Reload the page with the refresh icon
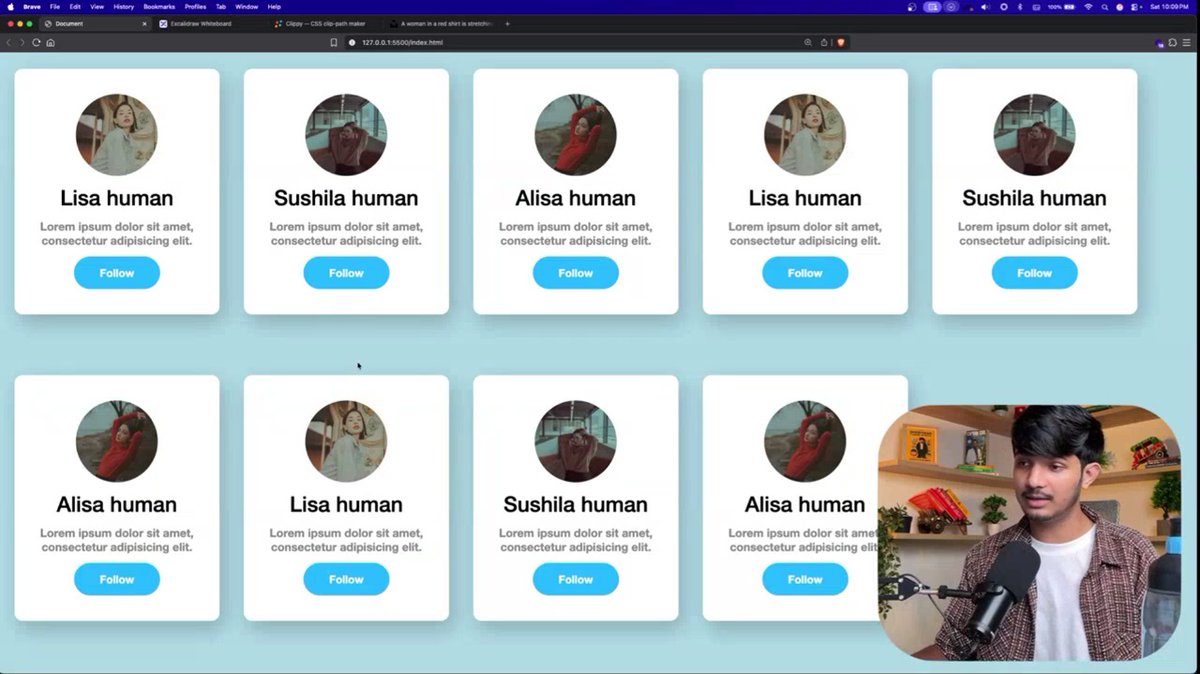This screenshot has width=1200, height=674. [36, 42]
